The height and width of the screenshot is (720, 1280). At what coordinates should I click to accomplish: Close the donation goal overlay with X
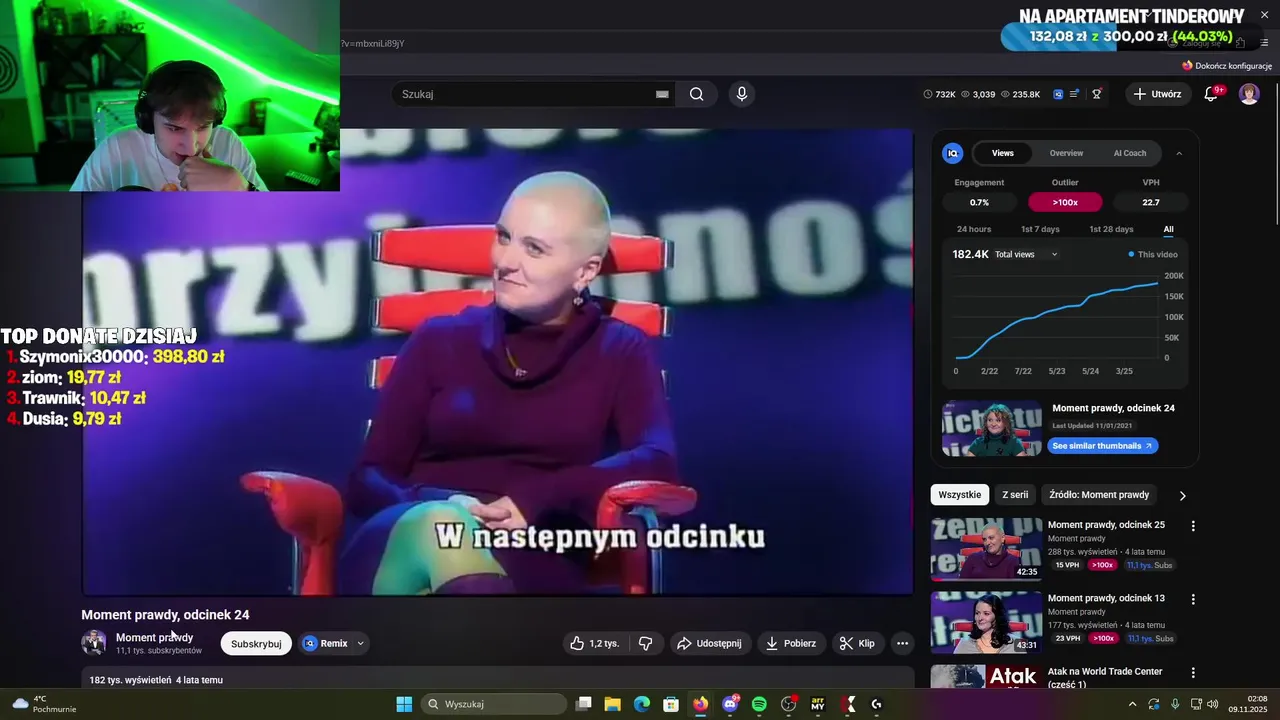point(1264,15)
